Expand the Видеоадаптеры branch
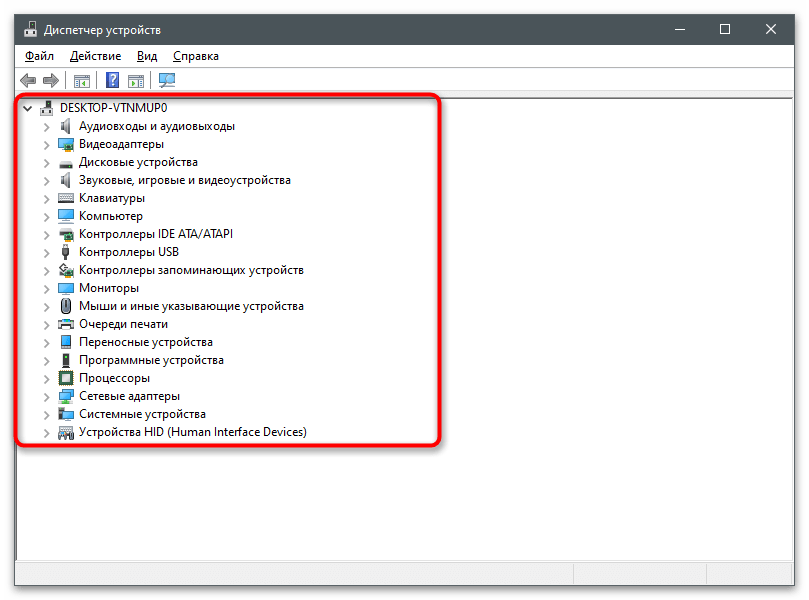 (x=46, y=145)
